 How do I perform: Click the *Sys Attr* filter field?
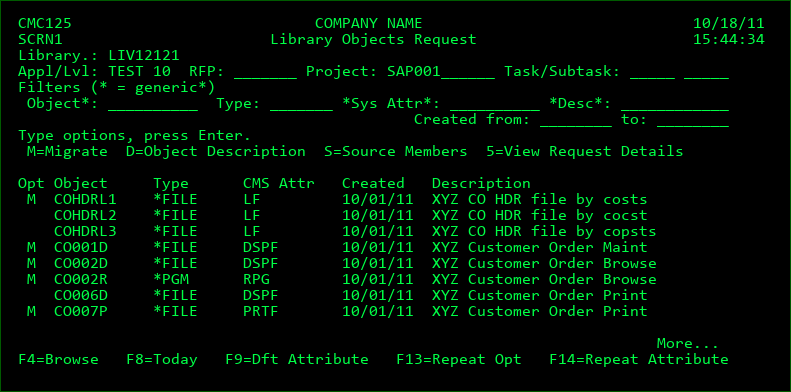(x=494, y=104)
